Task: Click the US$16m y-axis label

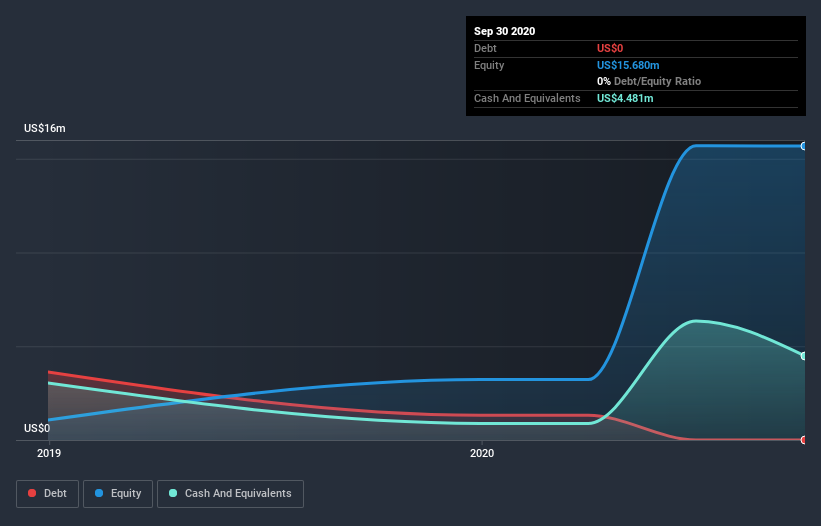Action: point(45,128)
